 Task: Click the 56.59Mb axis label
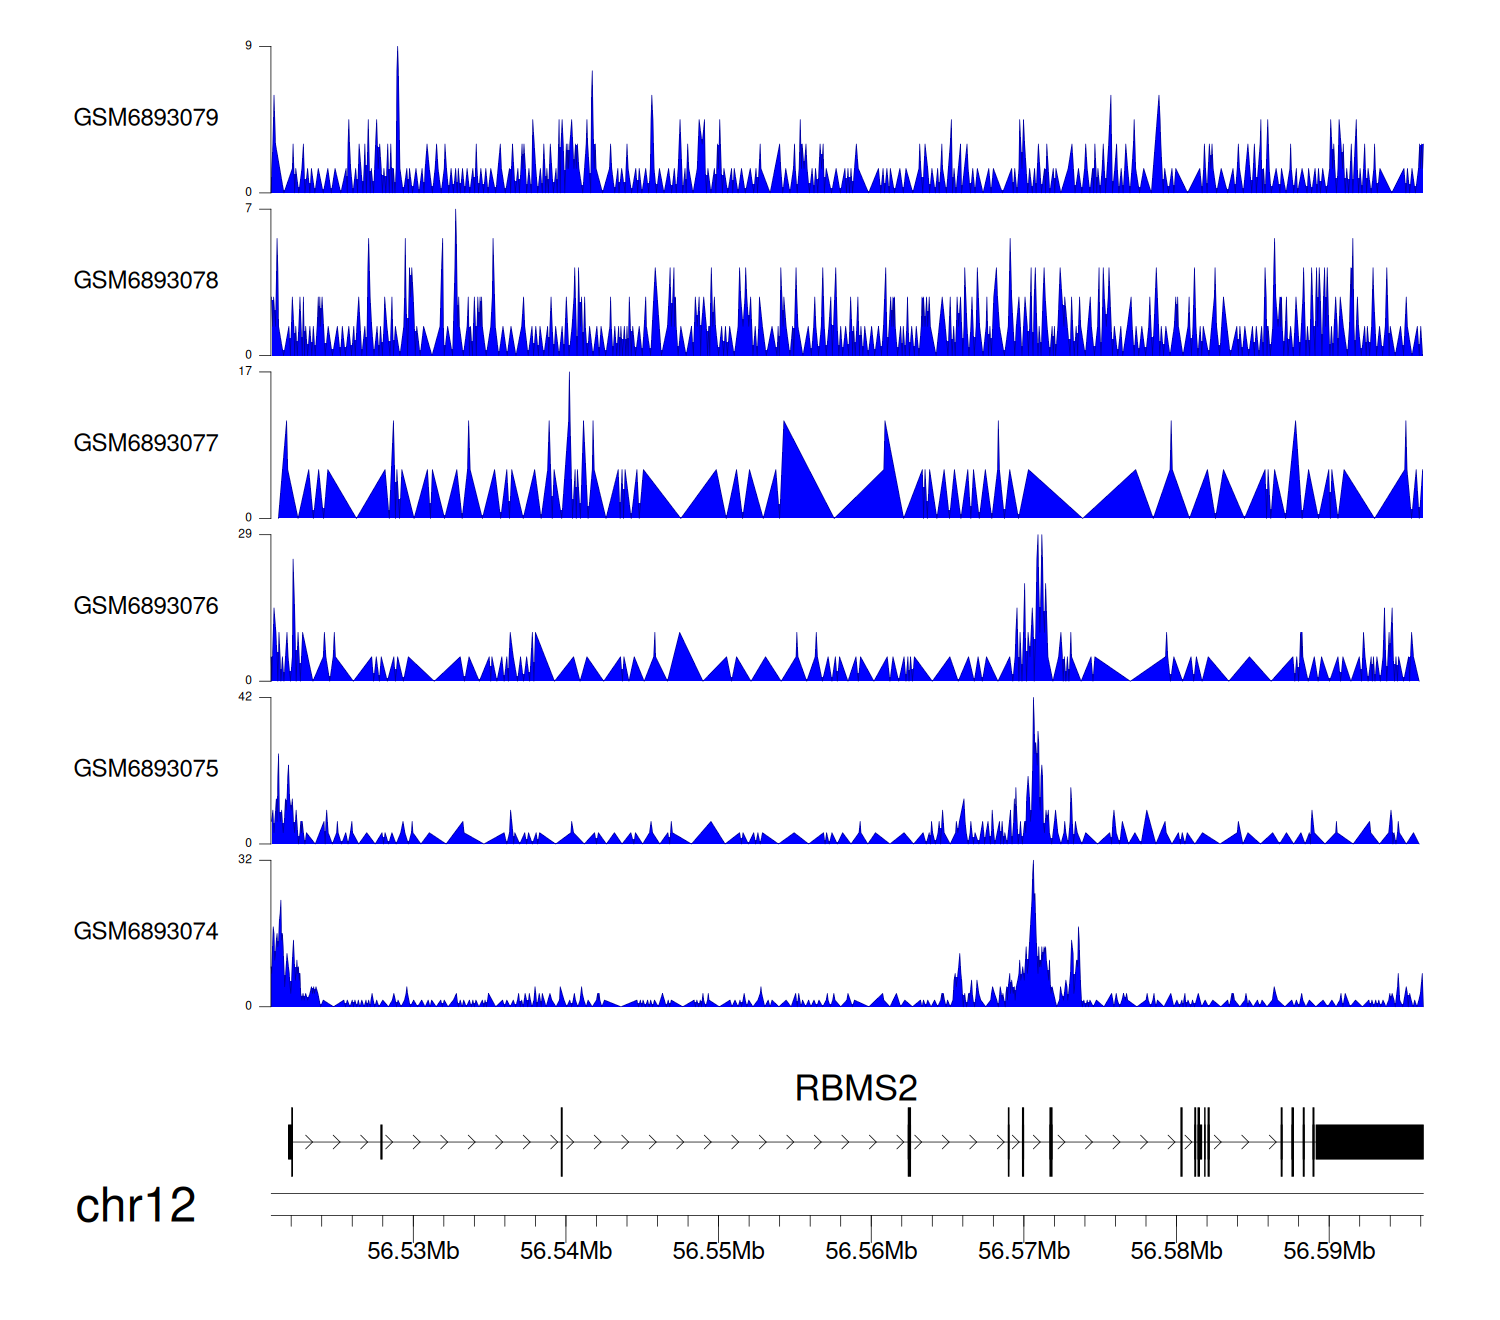[1329, 1251]
